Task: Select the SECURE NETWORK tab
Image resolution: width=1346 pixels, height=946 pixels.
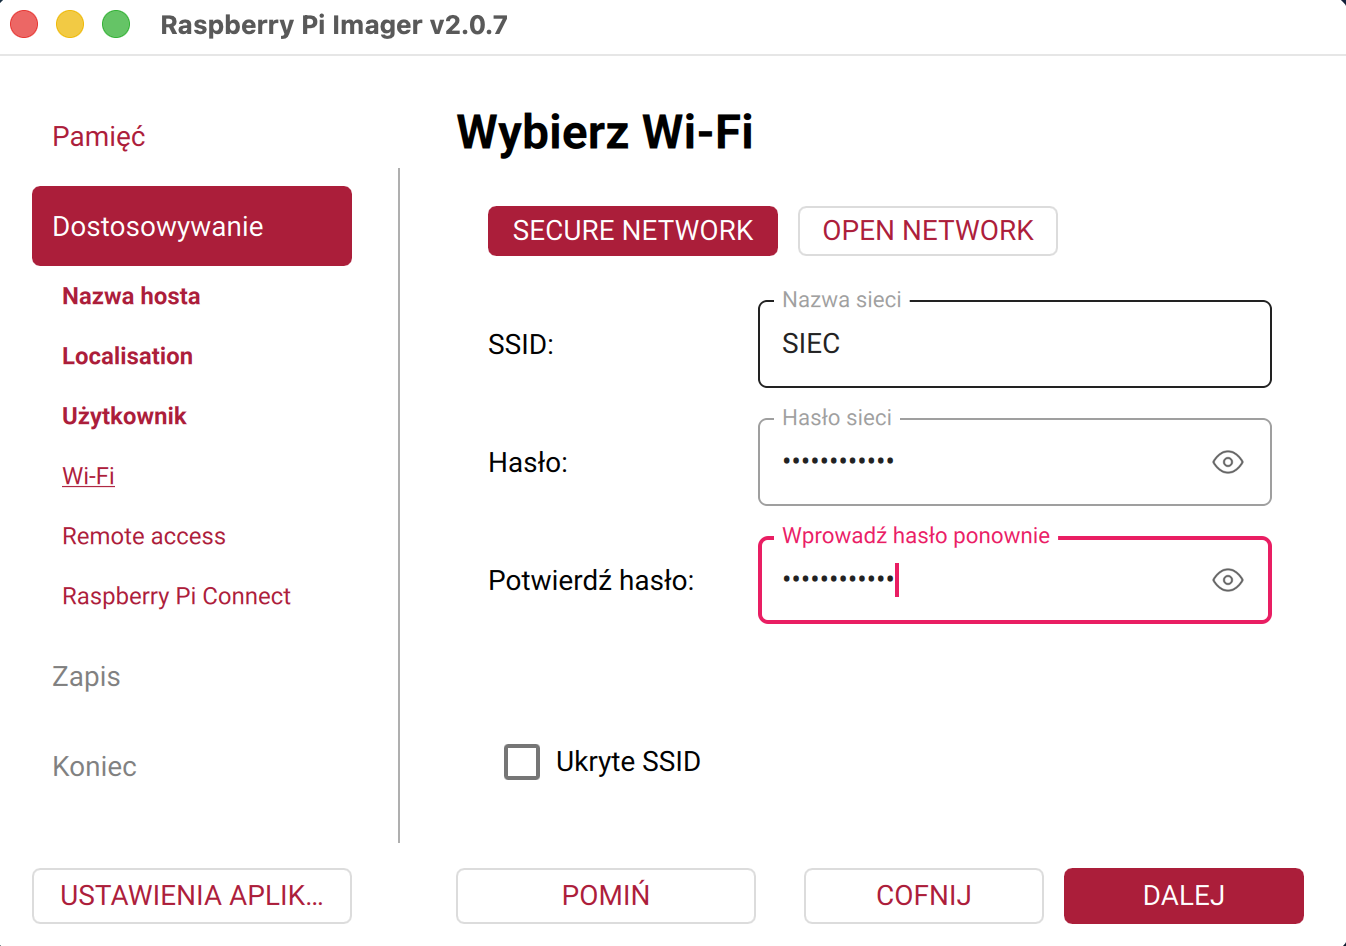Action: [632, 231]
